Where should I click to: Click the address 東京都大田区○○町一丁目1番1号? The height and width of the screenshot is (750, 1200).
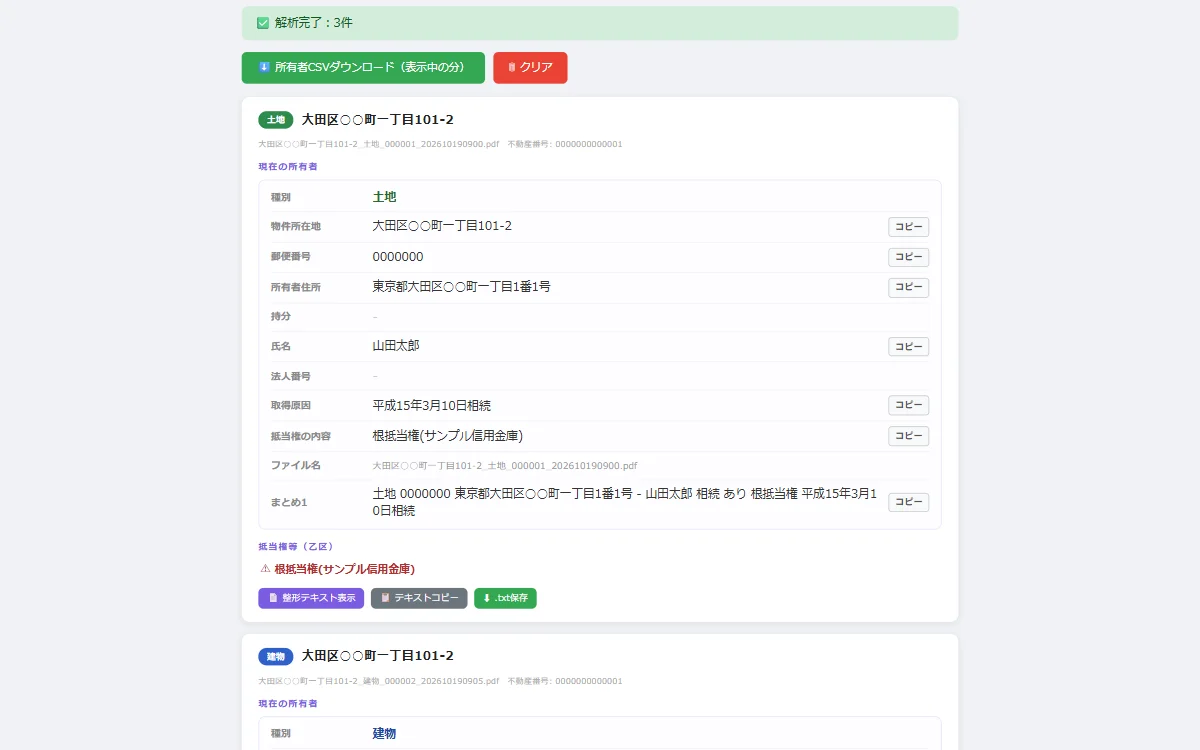point(462,287)
